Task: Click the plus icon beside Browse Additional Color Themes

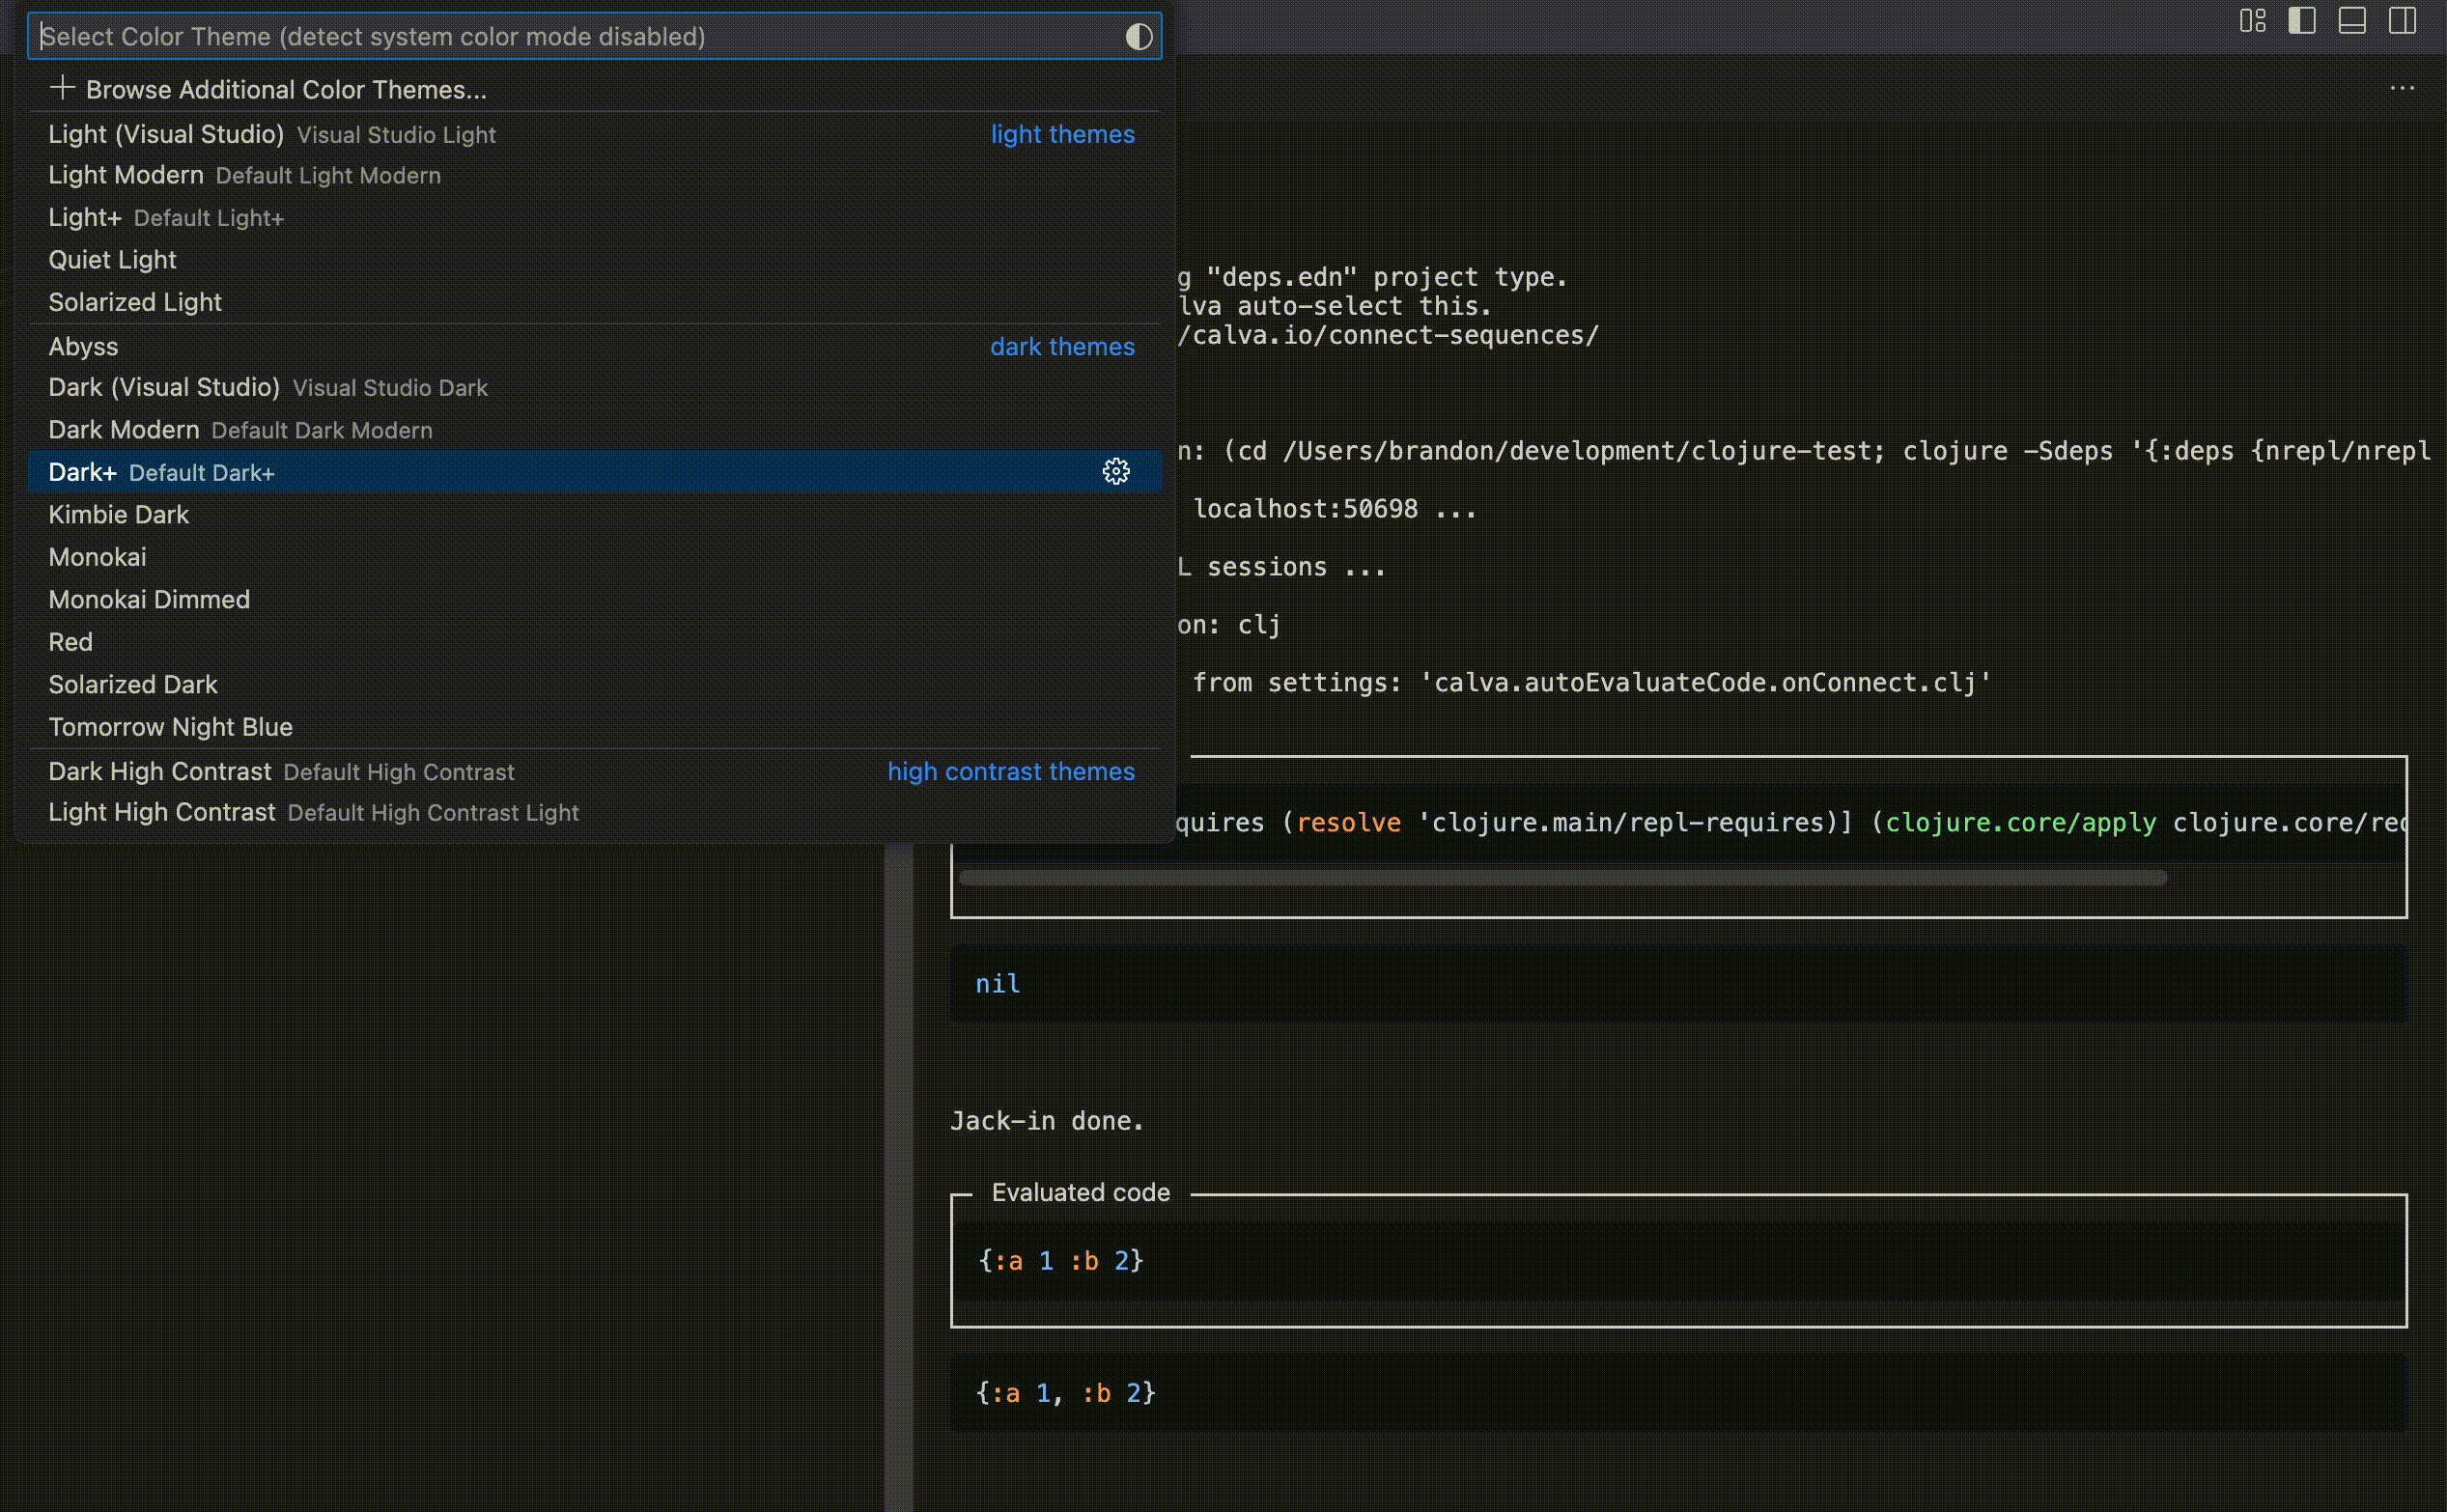Action: (63, 88)
